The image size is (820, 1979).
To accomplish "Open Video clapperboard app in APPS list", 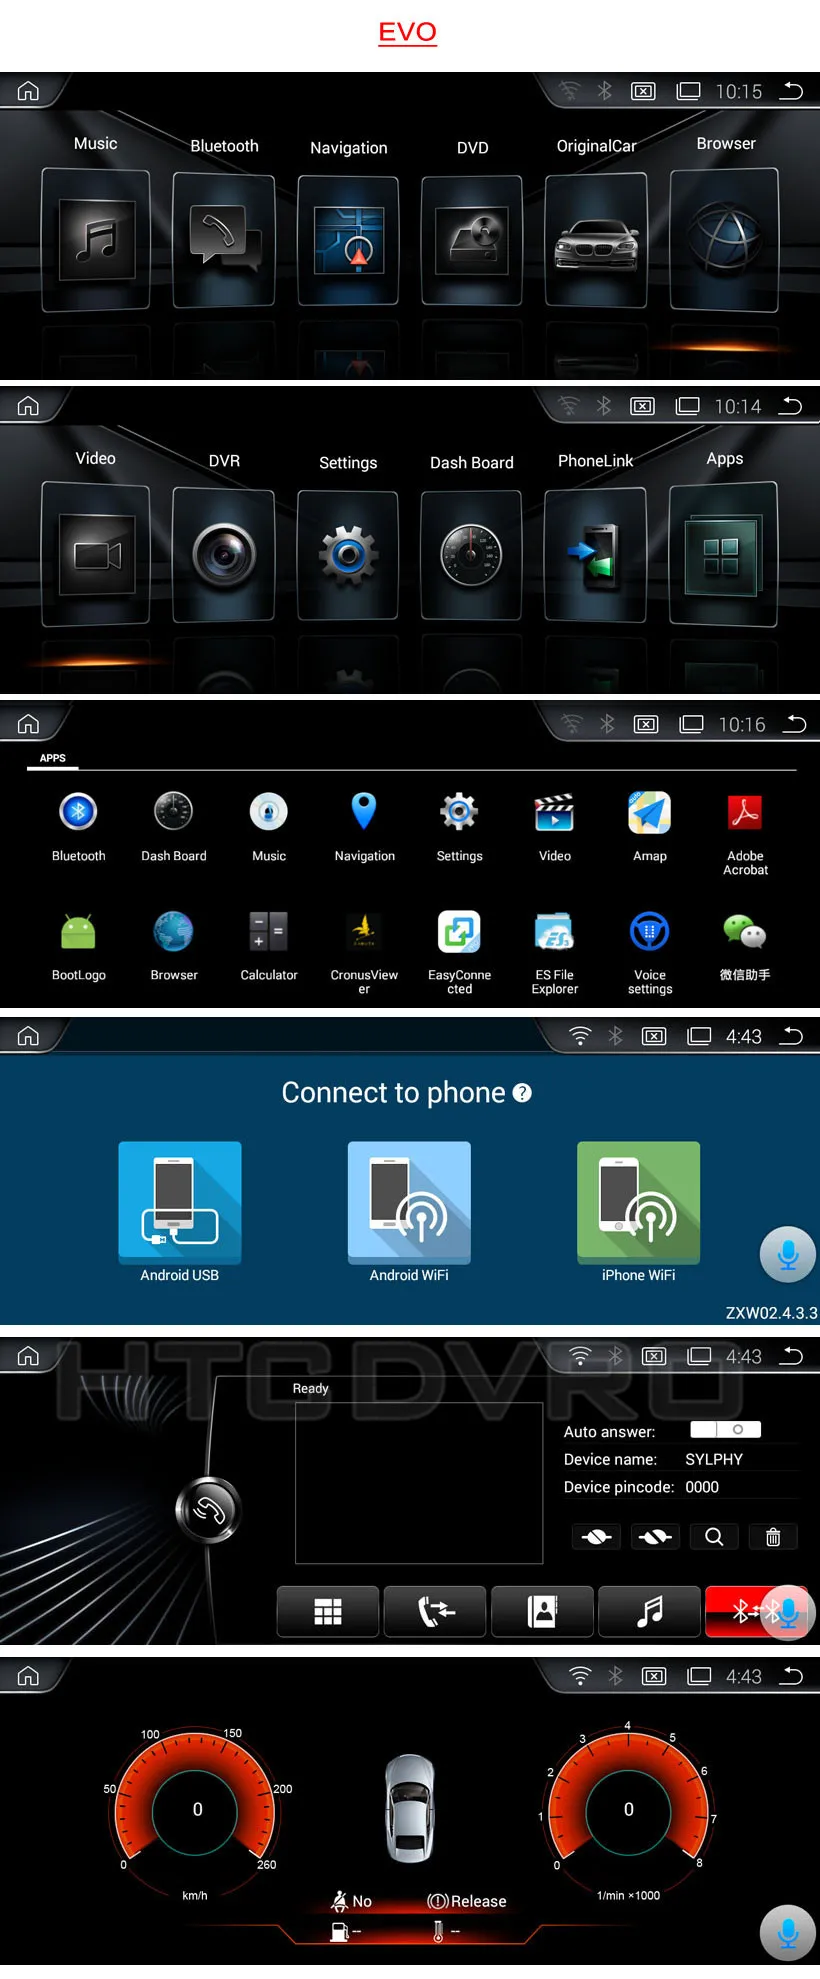I will tap(555, 825).
